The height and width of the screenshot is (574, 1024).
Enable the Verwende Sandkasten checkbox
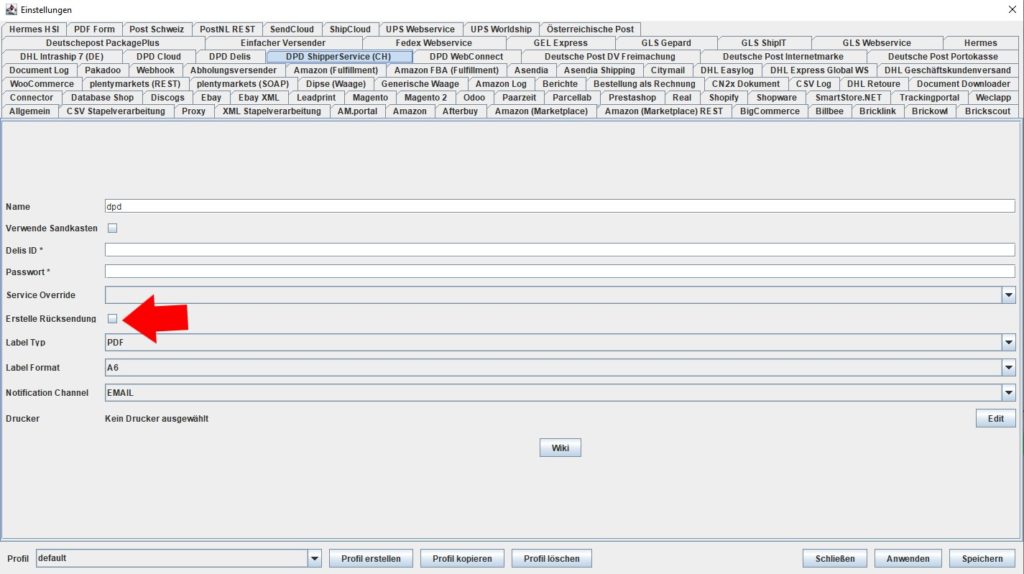point(112,228)
